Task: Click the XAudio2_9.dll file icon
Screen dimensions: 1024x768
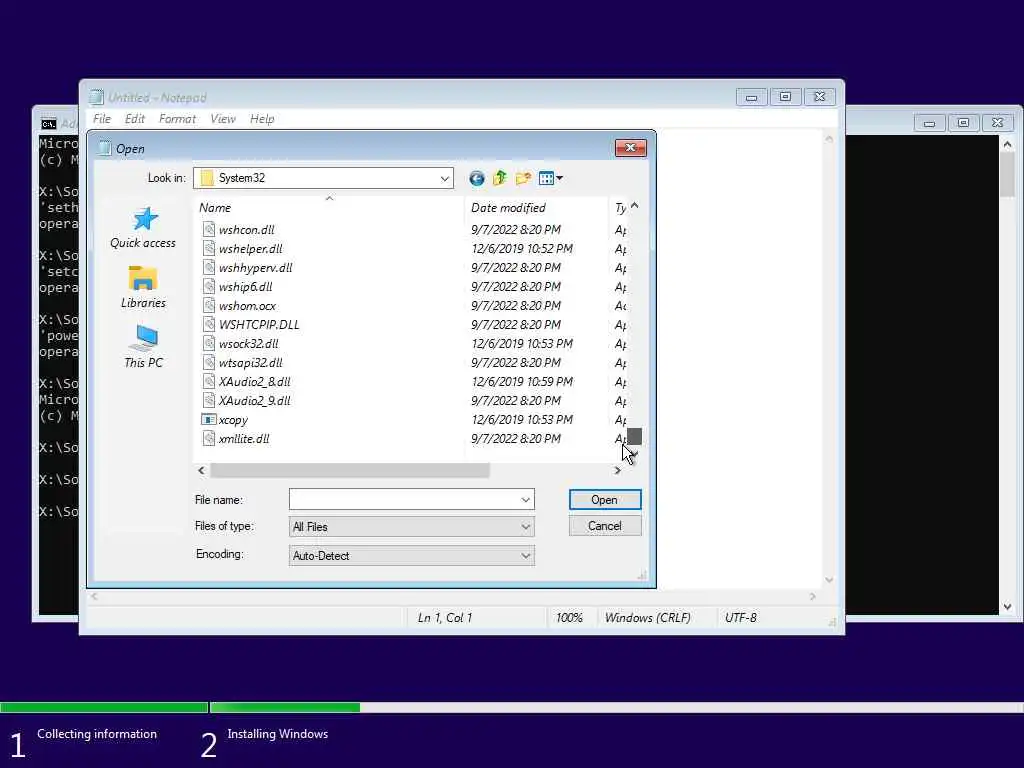Action: [208, 400]
